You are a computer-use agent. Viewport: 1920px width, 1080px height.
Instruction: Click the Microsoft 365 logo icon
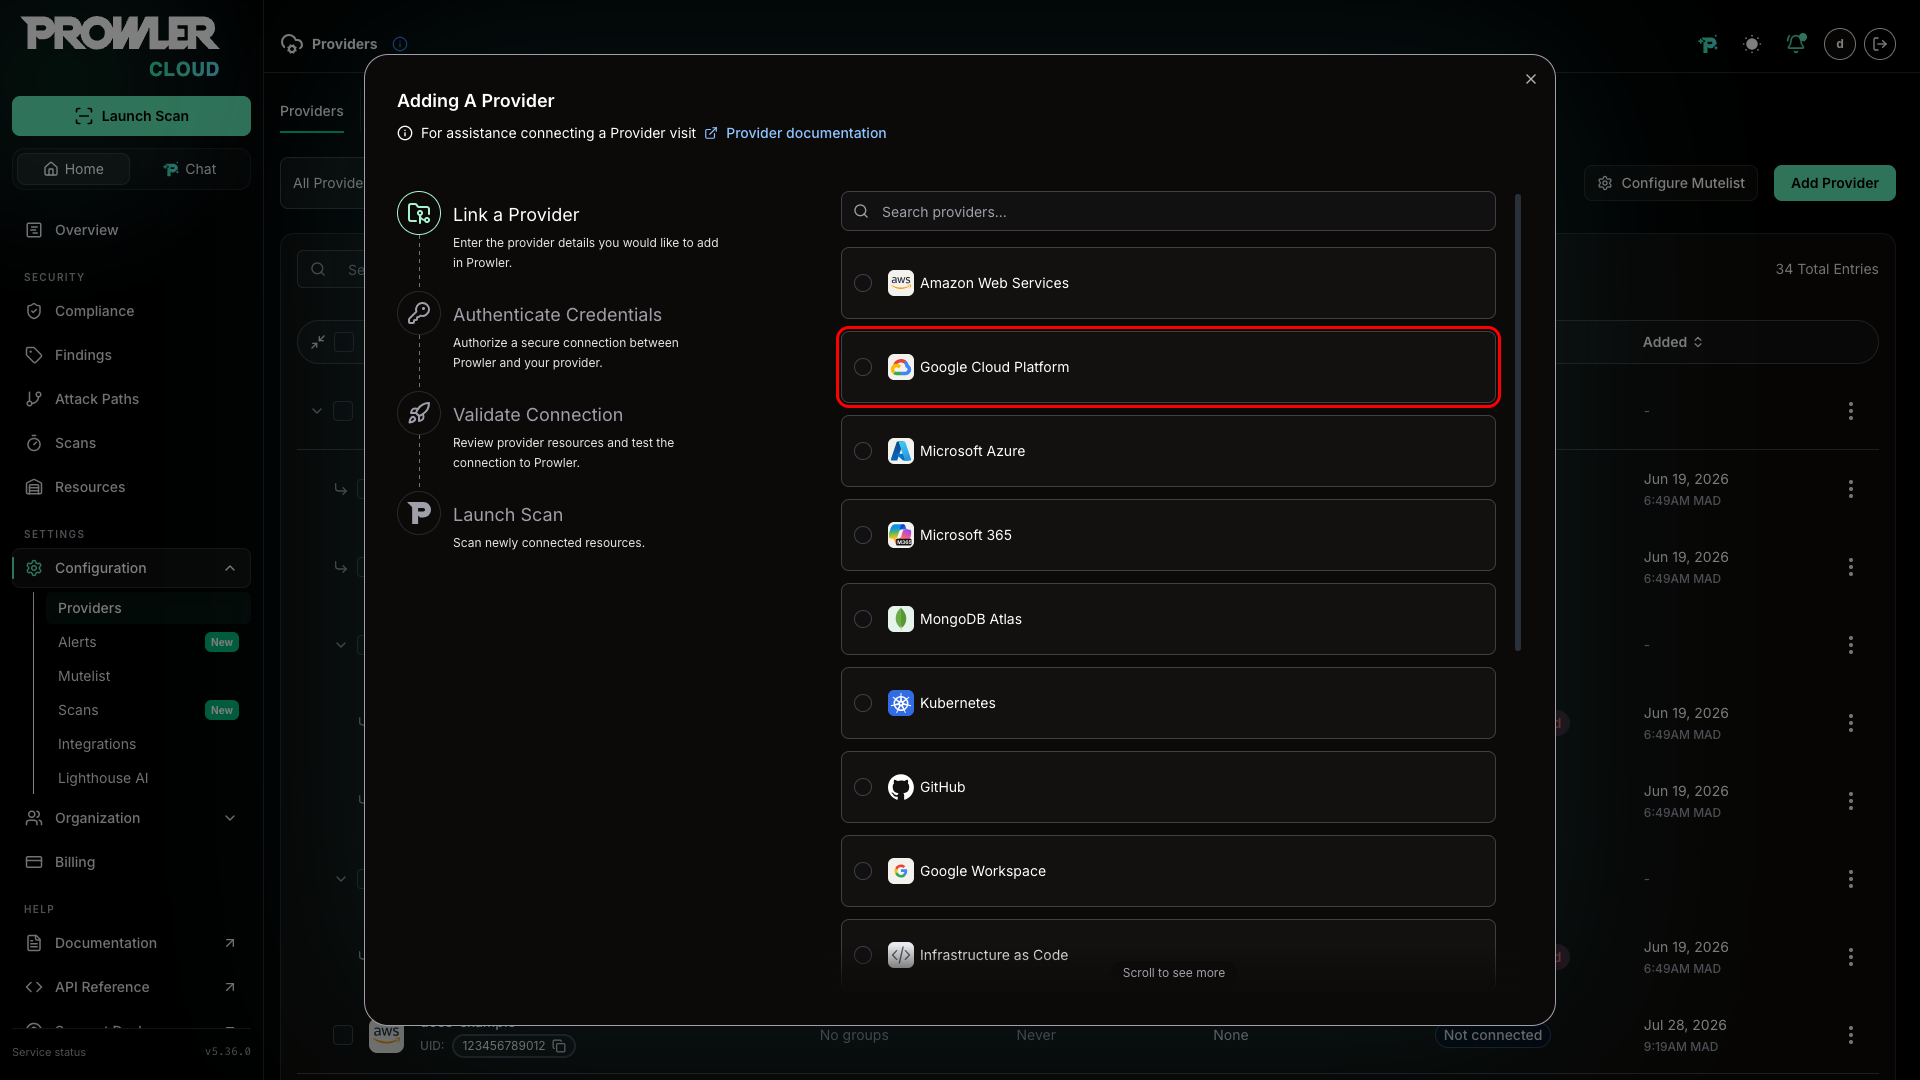pos(901,535)
